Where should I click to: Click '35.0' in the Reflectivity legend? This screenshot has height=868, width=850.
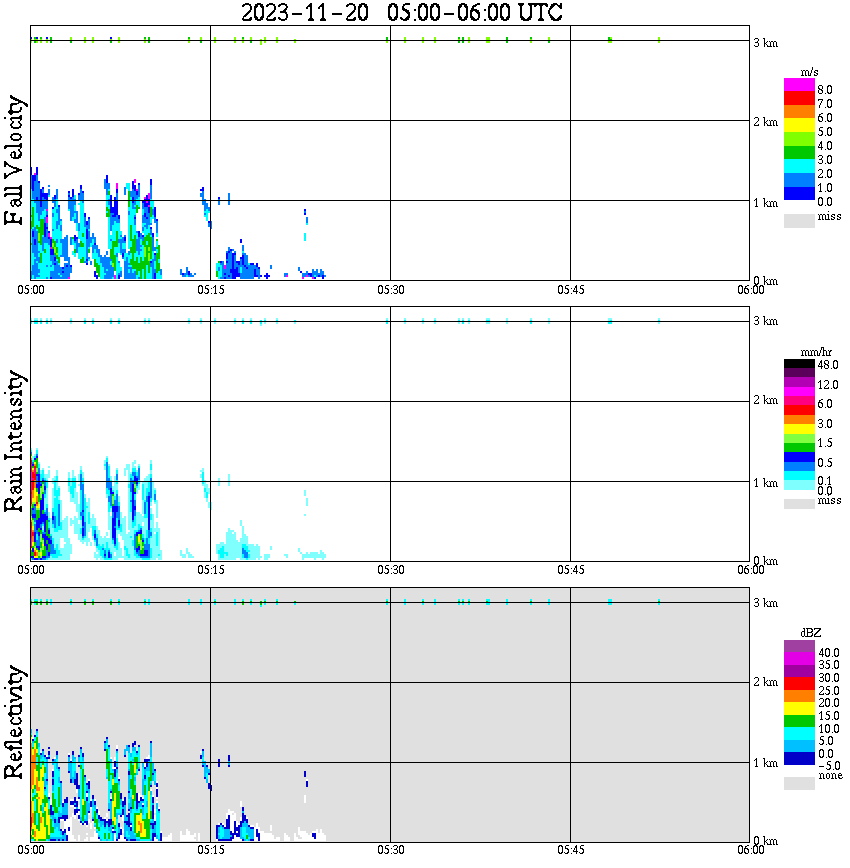click(829, 665)
